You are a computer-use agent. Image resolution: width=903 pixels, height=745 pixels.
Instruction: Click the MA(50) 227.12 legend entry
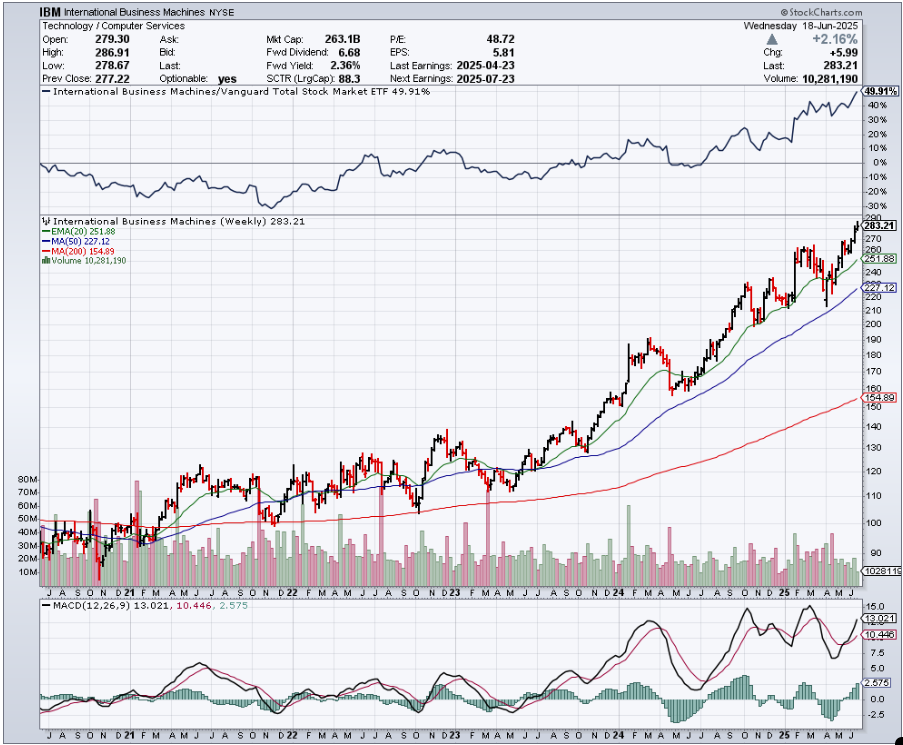(80, 241)
